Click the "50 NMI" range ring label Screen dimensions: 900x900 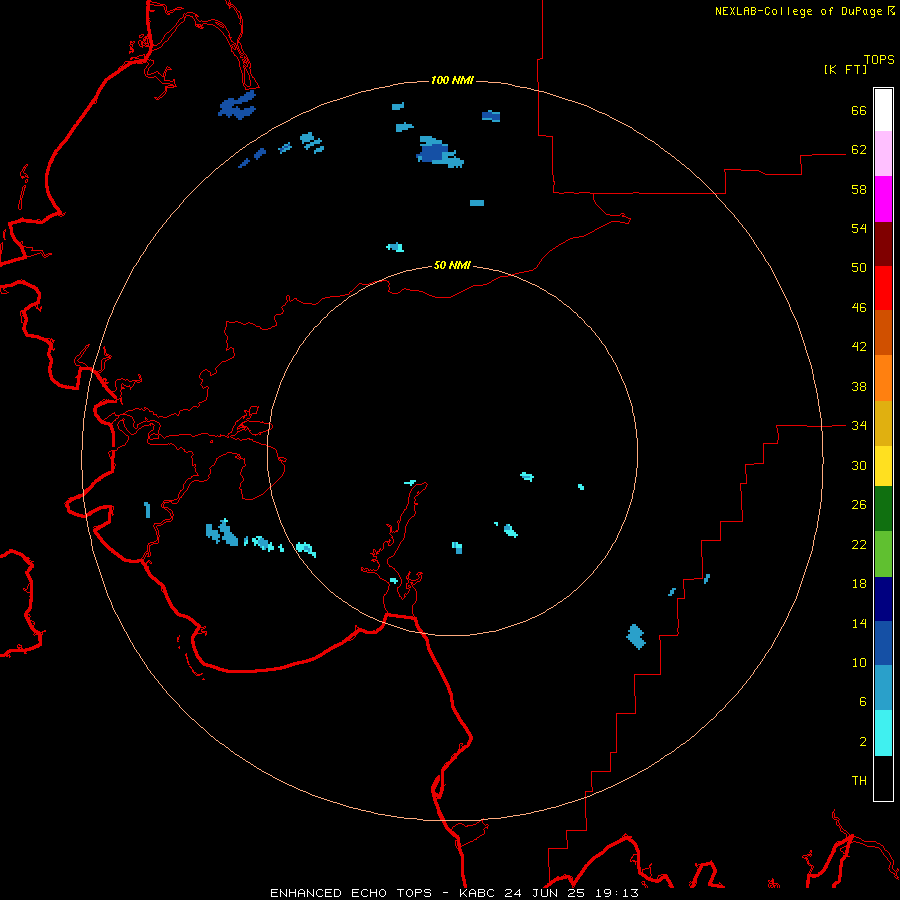452,265
